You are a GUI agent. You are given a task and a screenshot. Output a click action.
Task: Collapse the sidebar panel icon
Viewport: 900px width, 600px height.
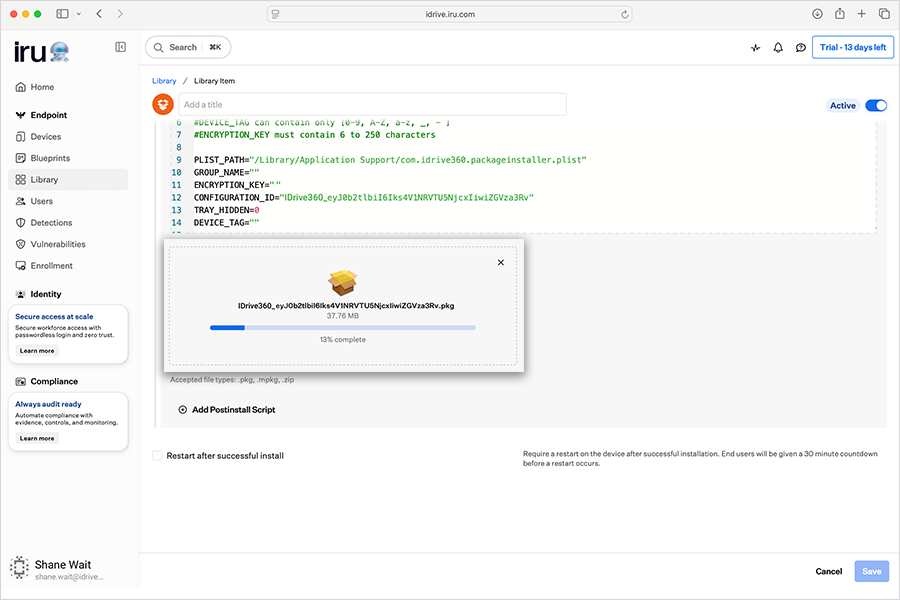pos(121,47)
